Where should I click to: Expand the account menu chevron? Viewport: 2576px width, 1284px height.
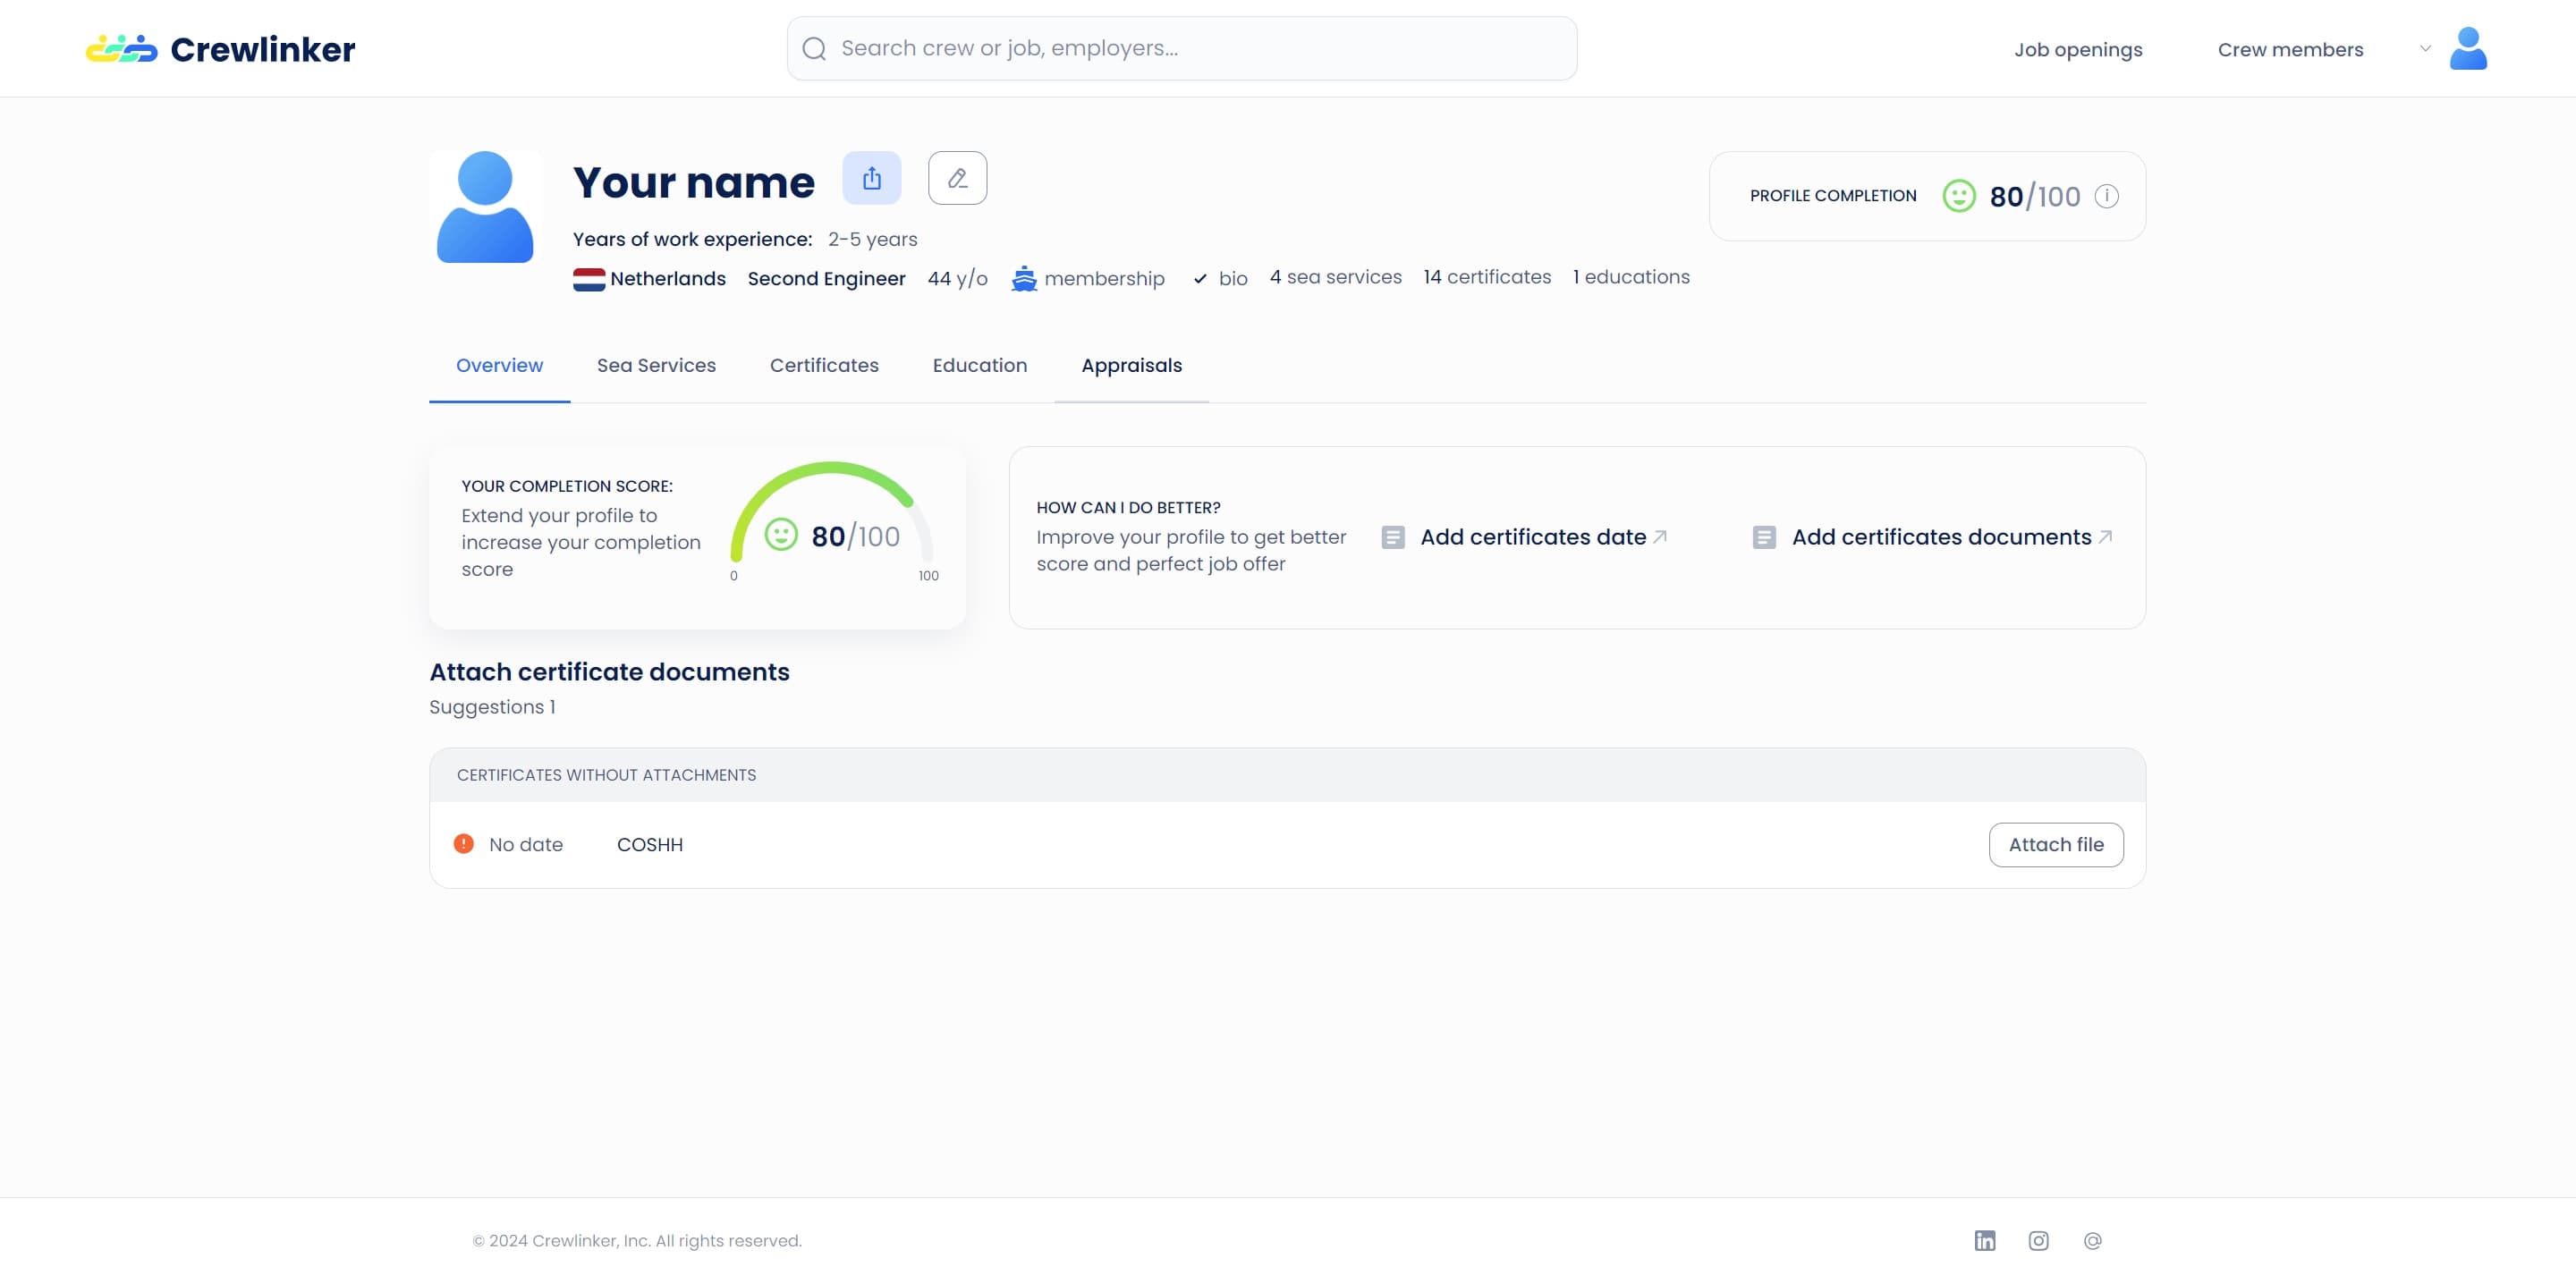point(2425,48)
